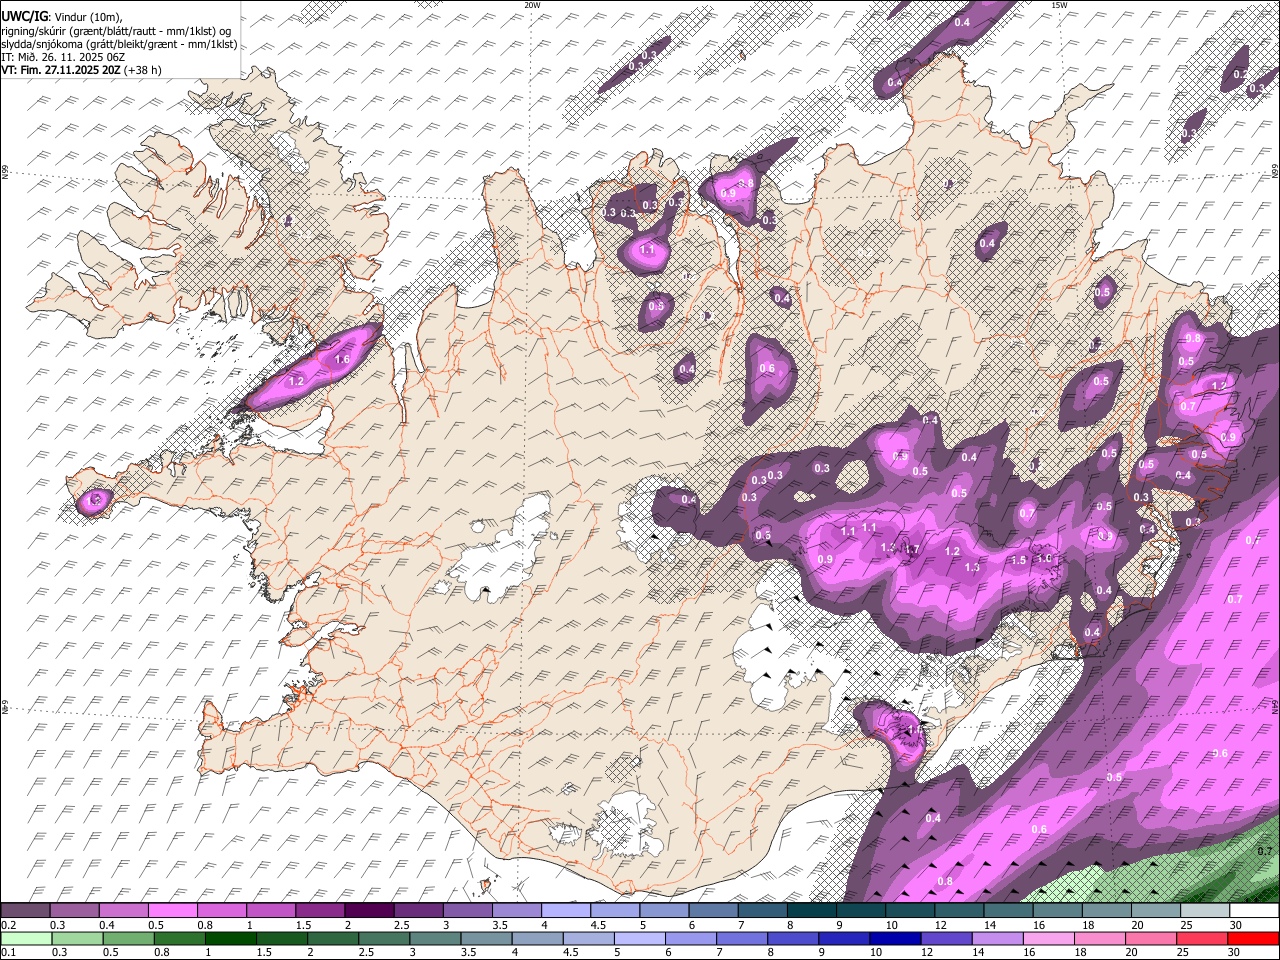Click the '0.1' label in lower legend
Screen dimensions: 1280x960
click(8, 952)
